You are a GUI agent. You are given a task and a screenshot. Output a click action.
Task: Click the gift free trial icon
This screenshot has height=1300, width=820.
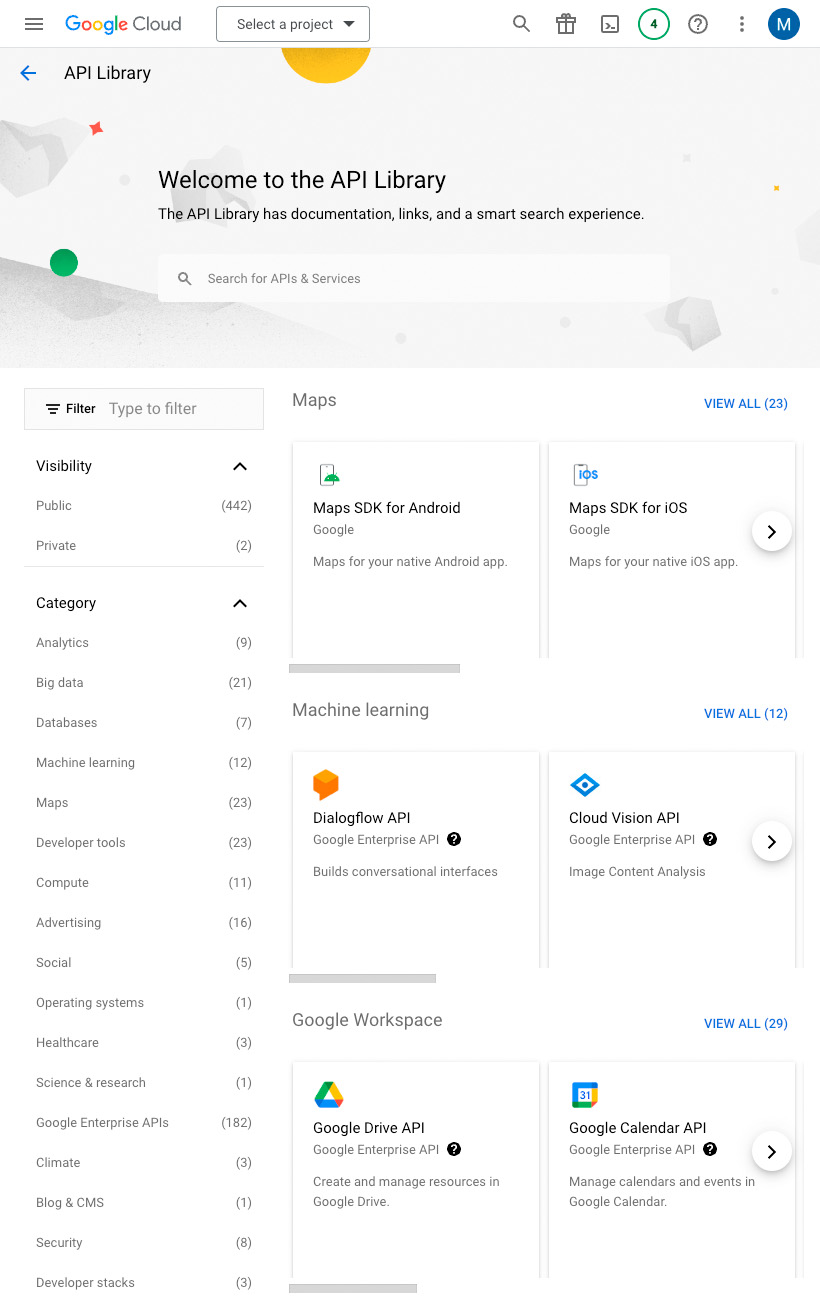[x=566, y=24]
